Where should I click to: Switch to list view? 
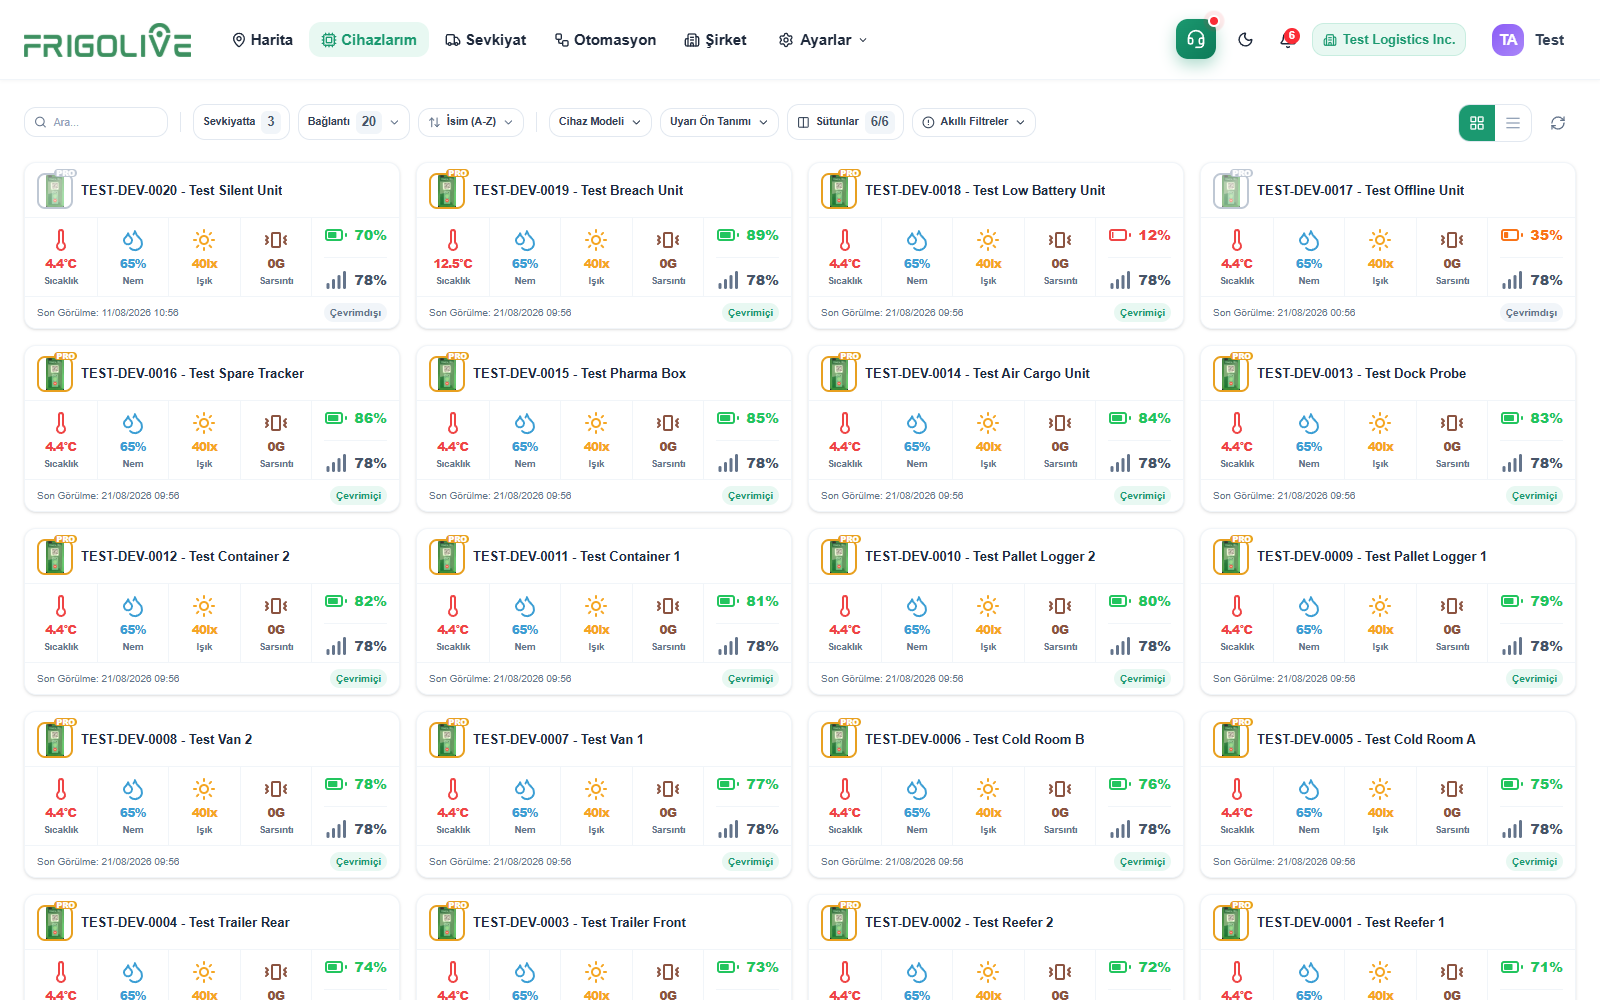tap(1513, 122)
